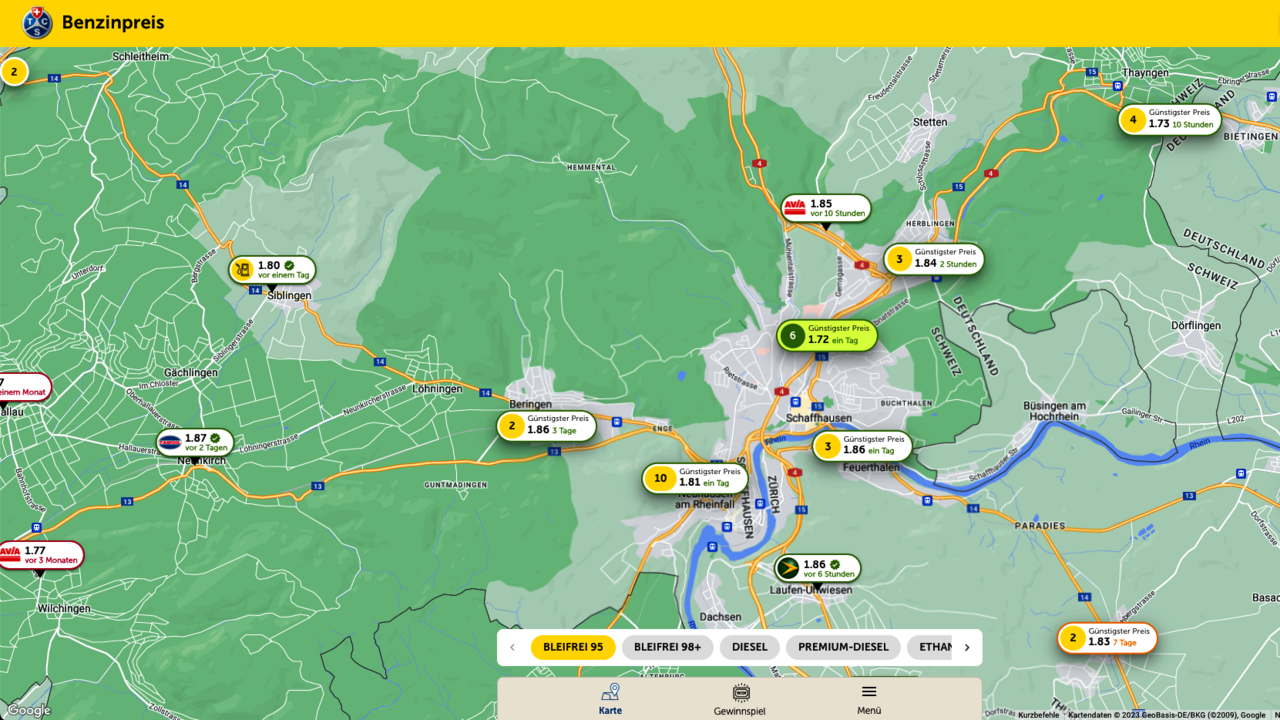Viewport: 1280px width, 720px height.
Task: Open the Laufen-Uhwiesen station priced 1.86
Action: pyautogui.click(x=817, y=568)
